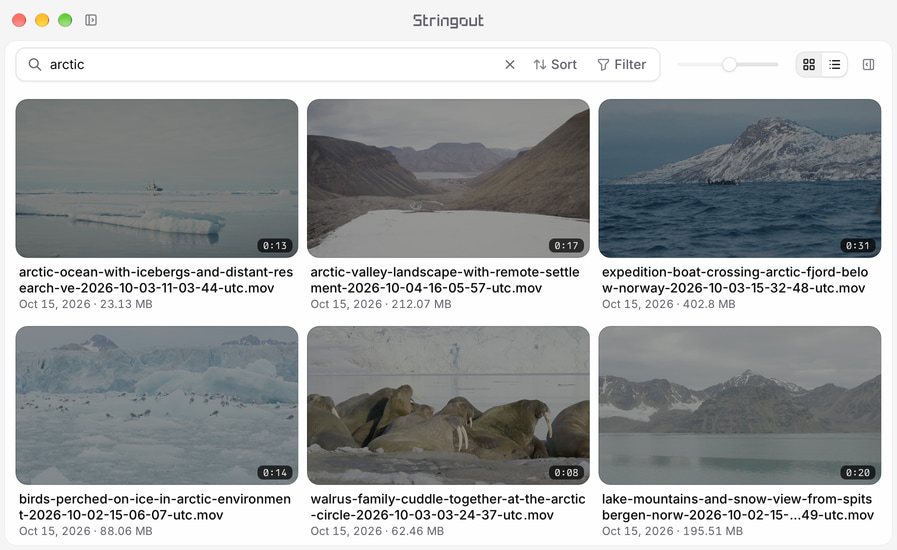
Task: Click the Stringout window title
Action: [x=448, y=21]
